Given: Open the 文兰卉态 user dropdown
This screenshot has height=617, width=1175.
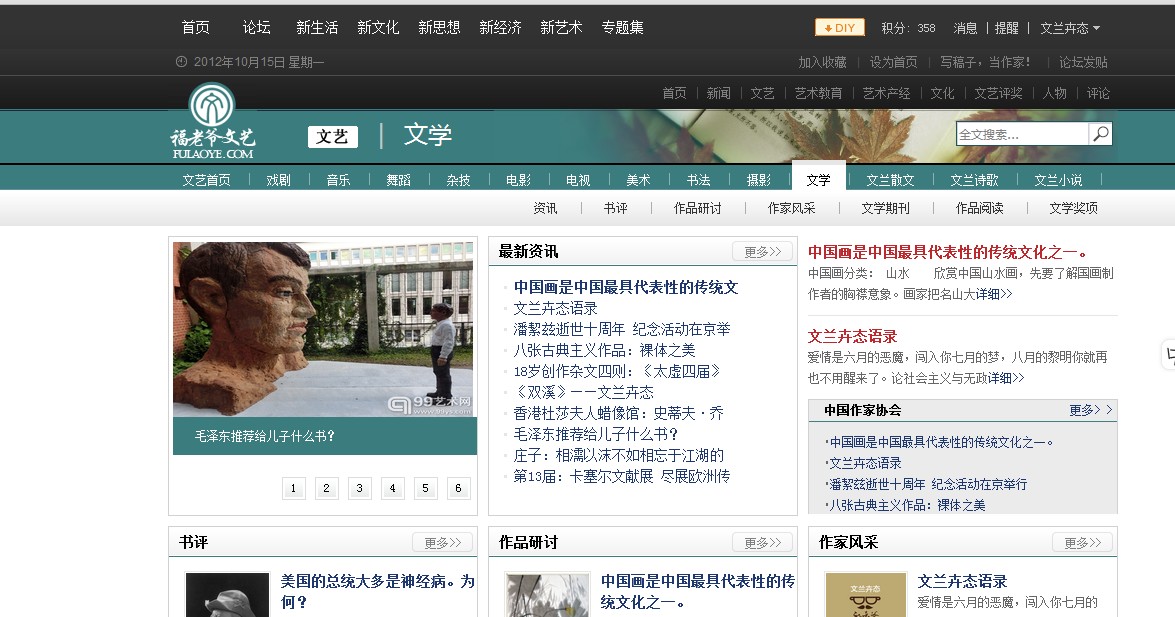Looking at the screenshot, I should (x=1070, y=28).
